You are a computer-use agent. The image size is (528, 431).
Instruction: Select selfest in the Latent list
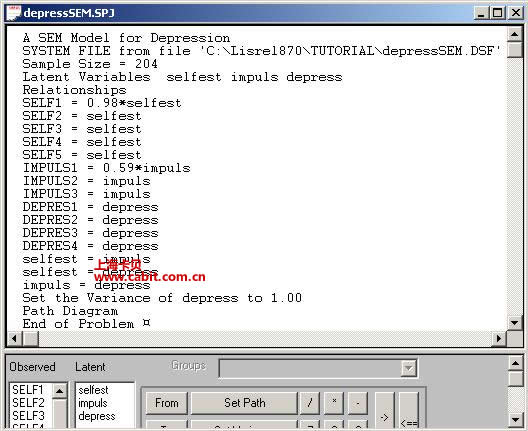tap(93, 390)
